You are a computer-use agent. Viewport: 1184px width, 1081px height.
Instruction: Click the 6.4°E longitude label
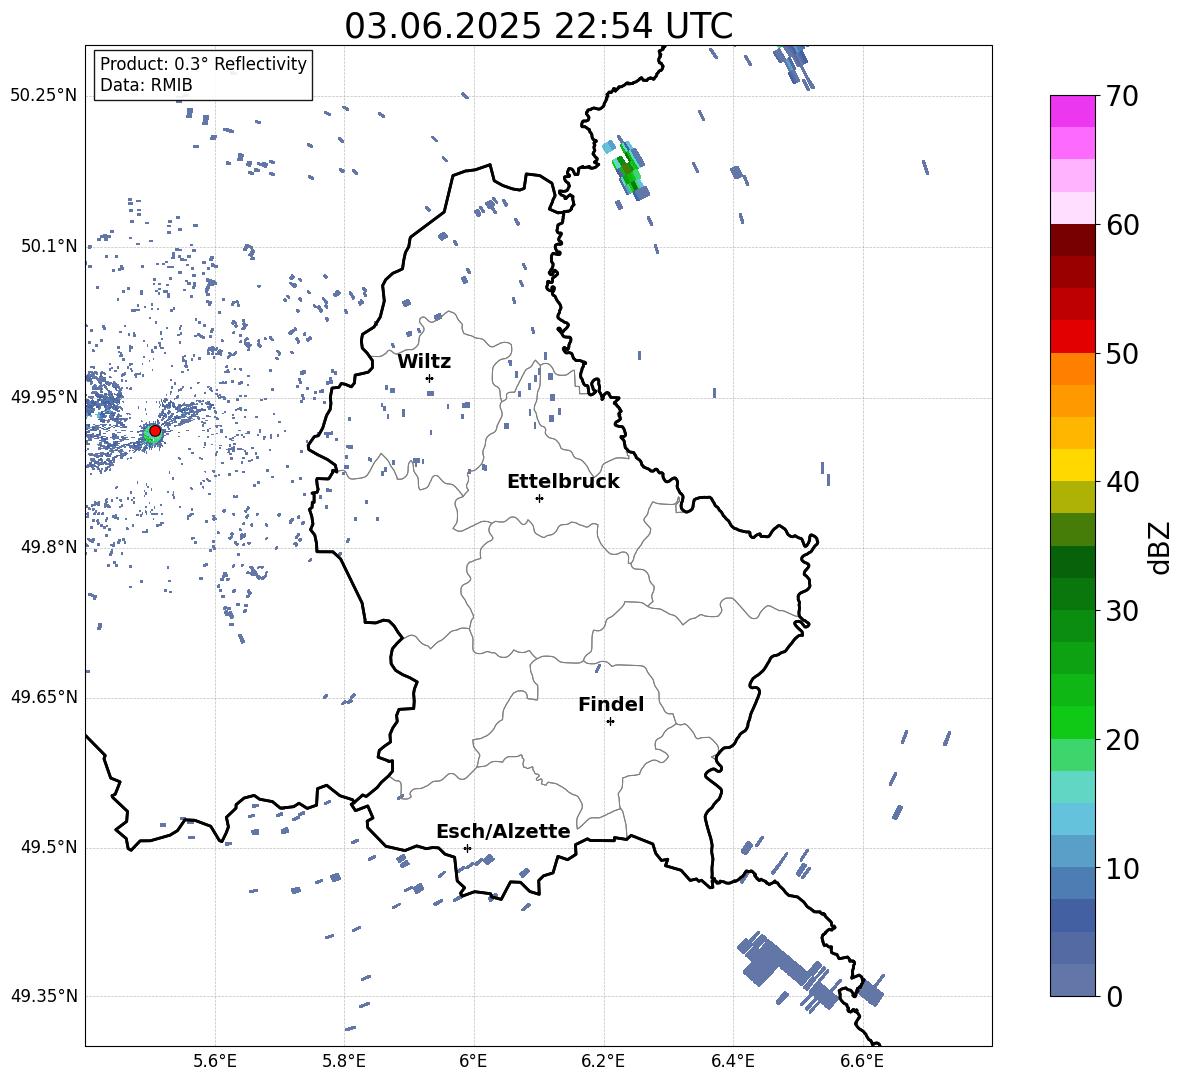pyautogui.click(x=732, y=1061)
